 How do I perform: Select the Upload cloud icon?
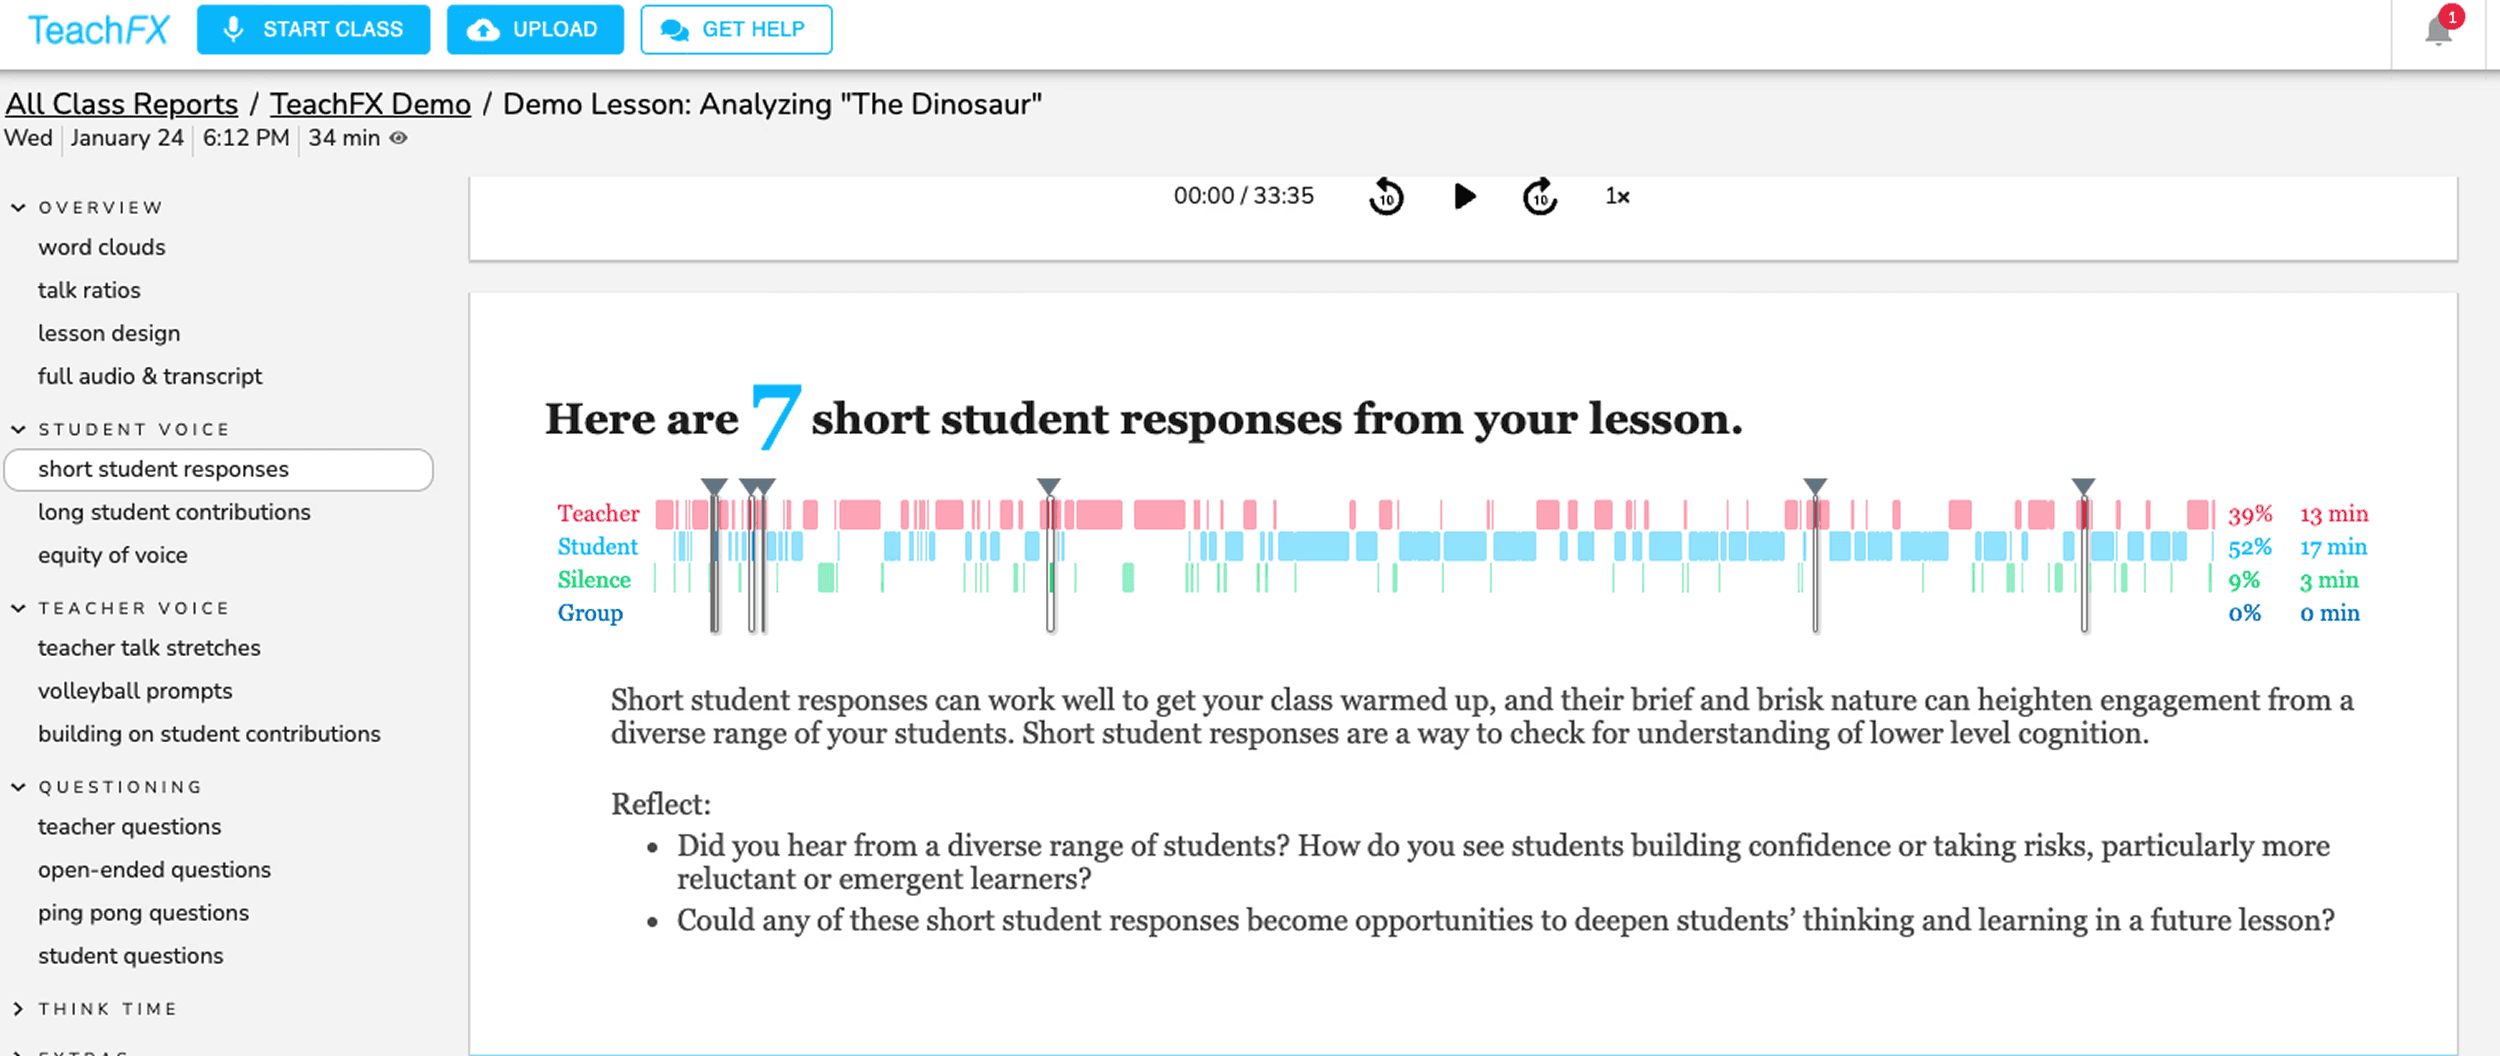[x=484, y=29]
